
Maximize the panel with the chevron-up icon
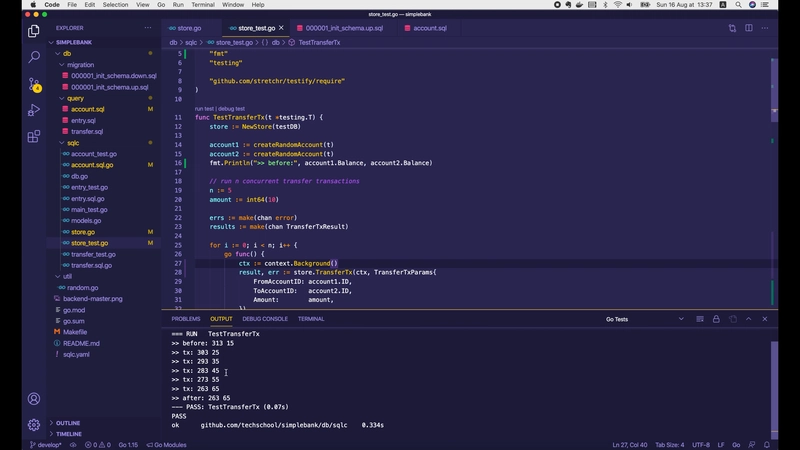click(x=750, y=319)
